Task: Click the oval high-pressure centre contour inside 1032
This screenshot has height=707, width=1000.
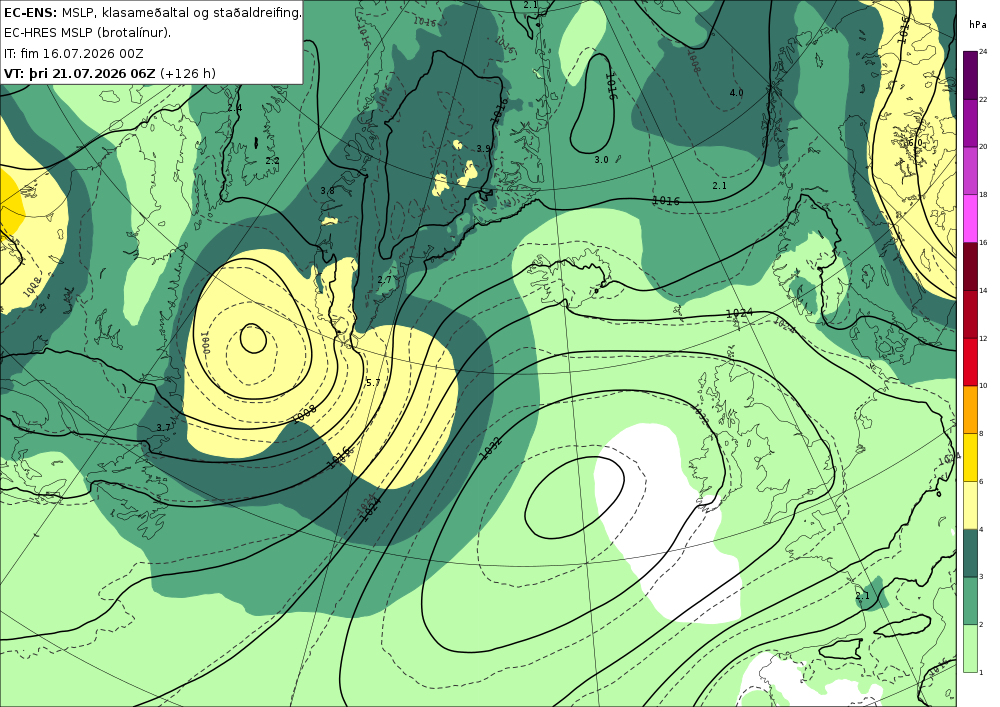Action: 575,498
